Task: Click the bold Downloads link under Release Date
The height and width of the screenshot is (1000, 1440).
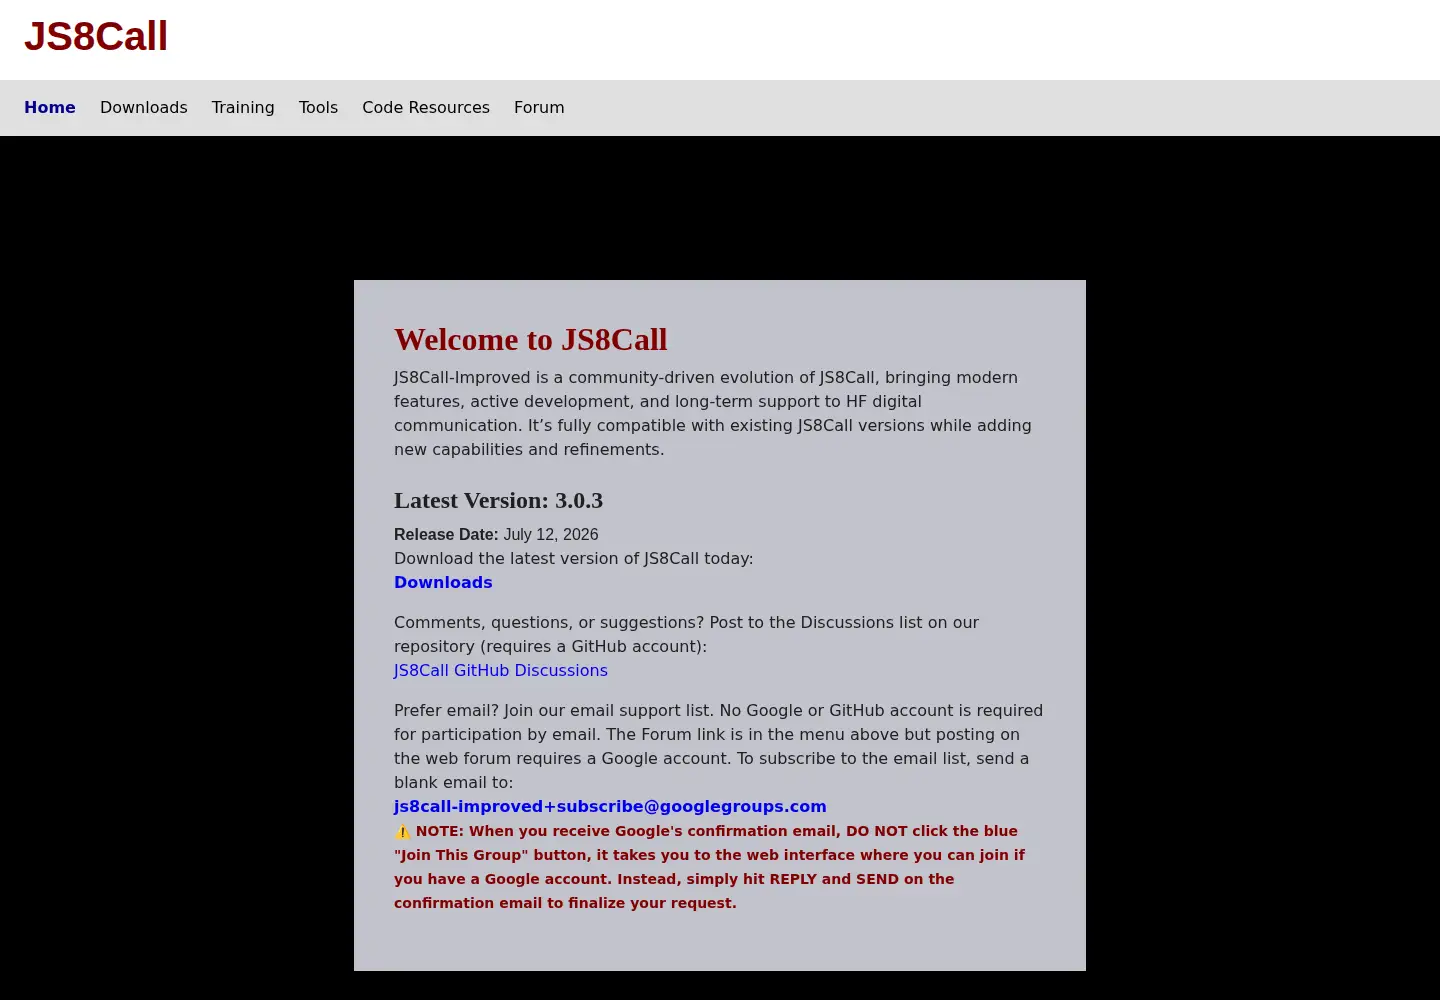Action: point(443,582)
